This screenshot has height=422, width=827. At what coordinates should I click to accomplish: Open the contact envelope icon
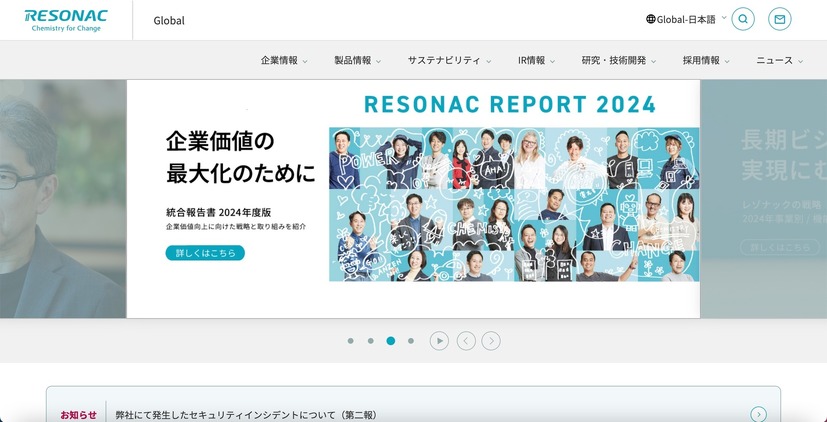780,19
